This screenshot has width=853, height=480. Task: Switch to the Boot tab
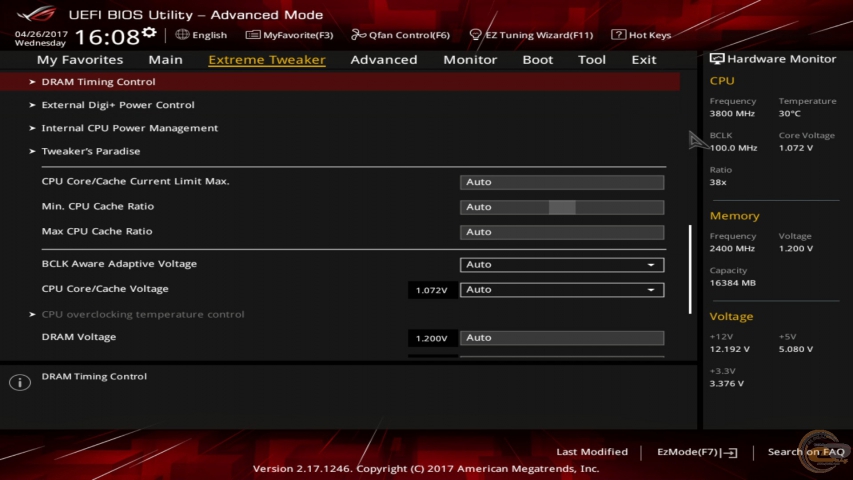537,59
